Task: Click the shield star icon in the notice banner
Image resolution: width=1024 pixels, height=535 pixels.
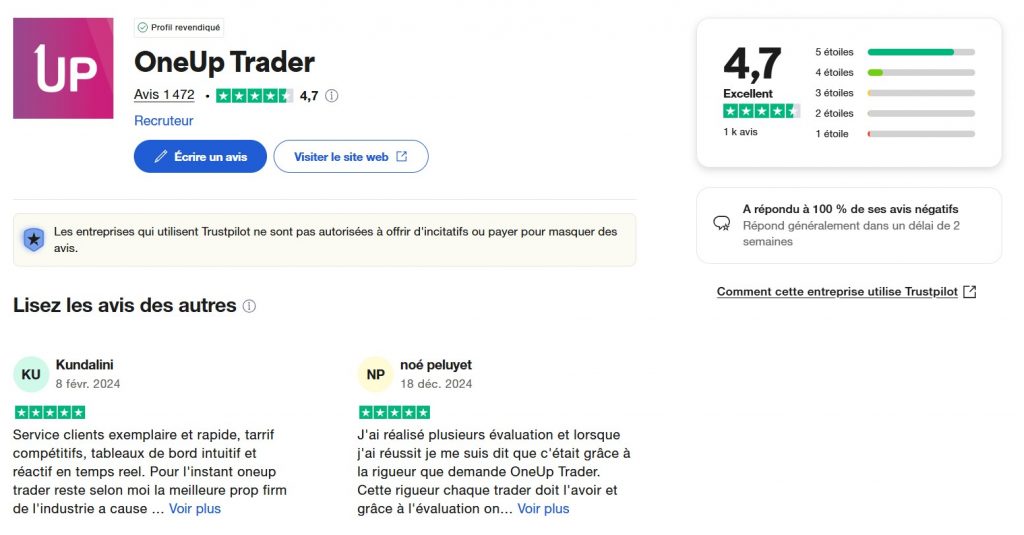Action: tap(34, 239)
